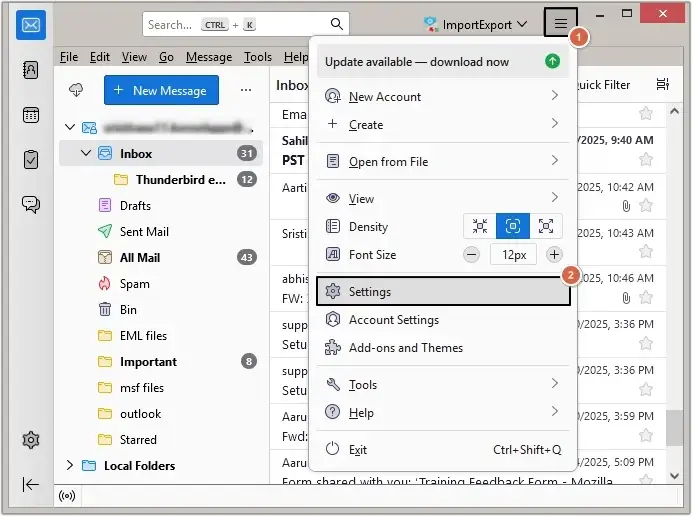Select the Spam folder
This screenshot has width=693, height=517.
click(x=161, y=284)
